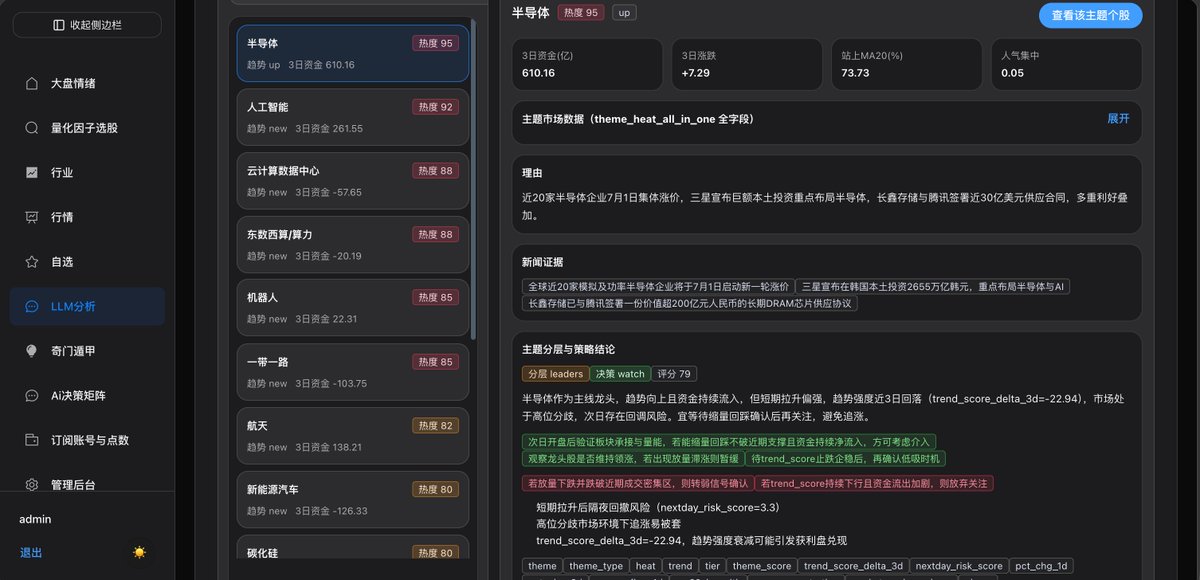Click the collapse-sidebar panel icon
Viewport: 1200px width, 580px height.
(x=59, y=25)
